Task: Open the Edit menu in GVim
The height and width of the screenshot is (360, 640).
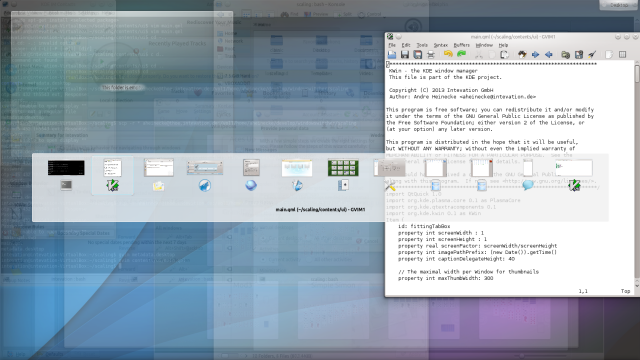Action: point(406,45)
